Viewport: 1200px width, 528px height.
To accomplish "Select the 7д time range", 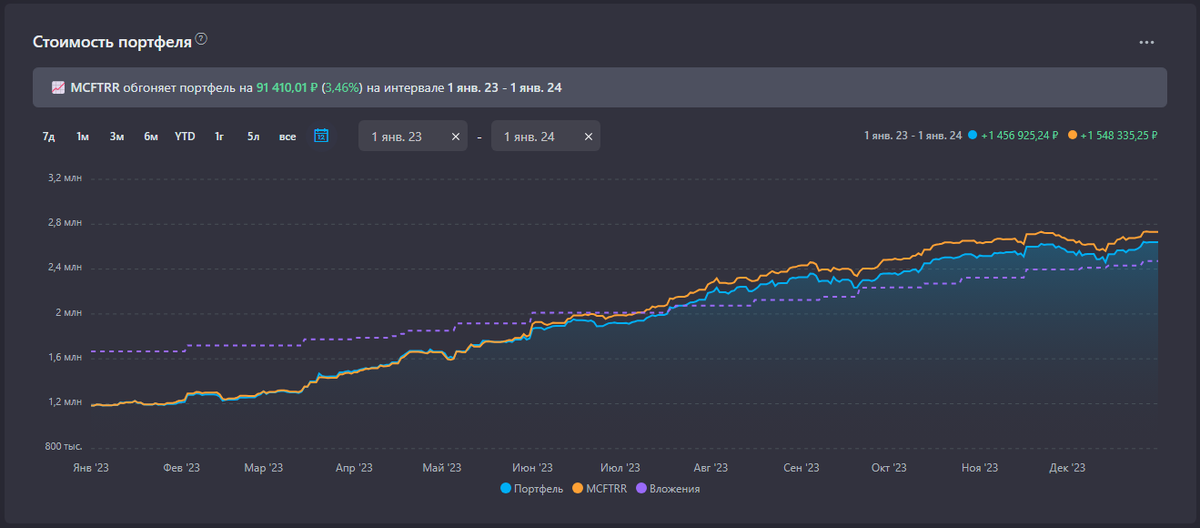I will [49, 137].
